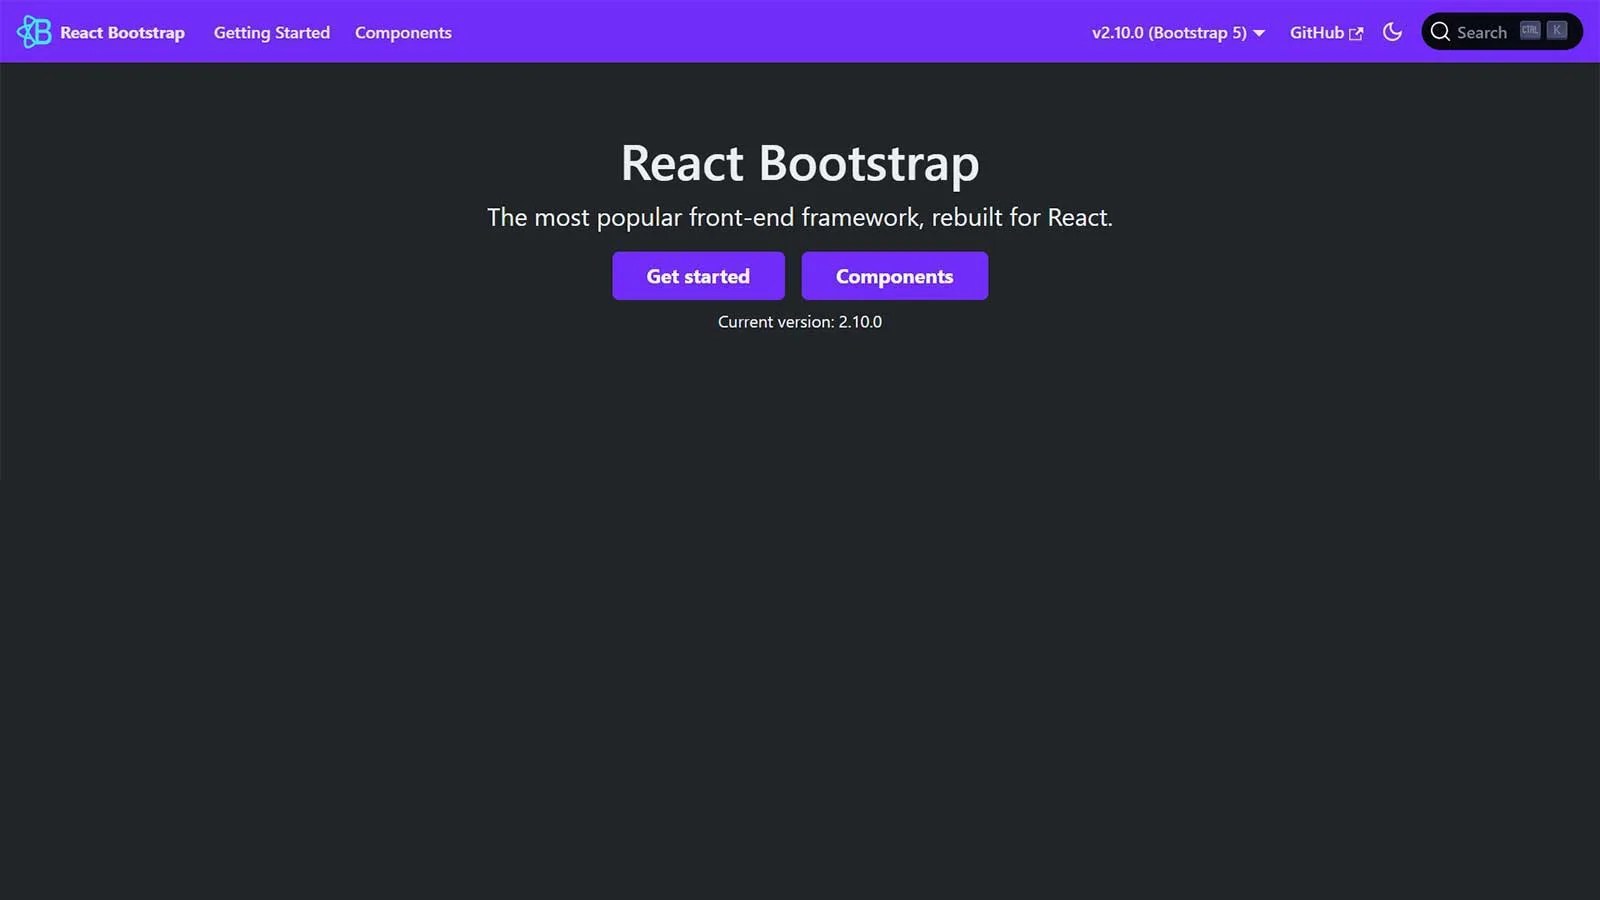This screenshot has height=900, width=1600.
Task: Click the Get started button
Action: (x=698, y=276)
